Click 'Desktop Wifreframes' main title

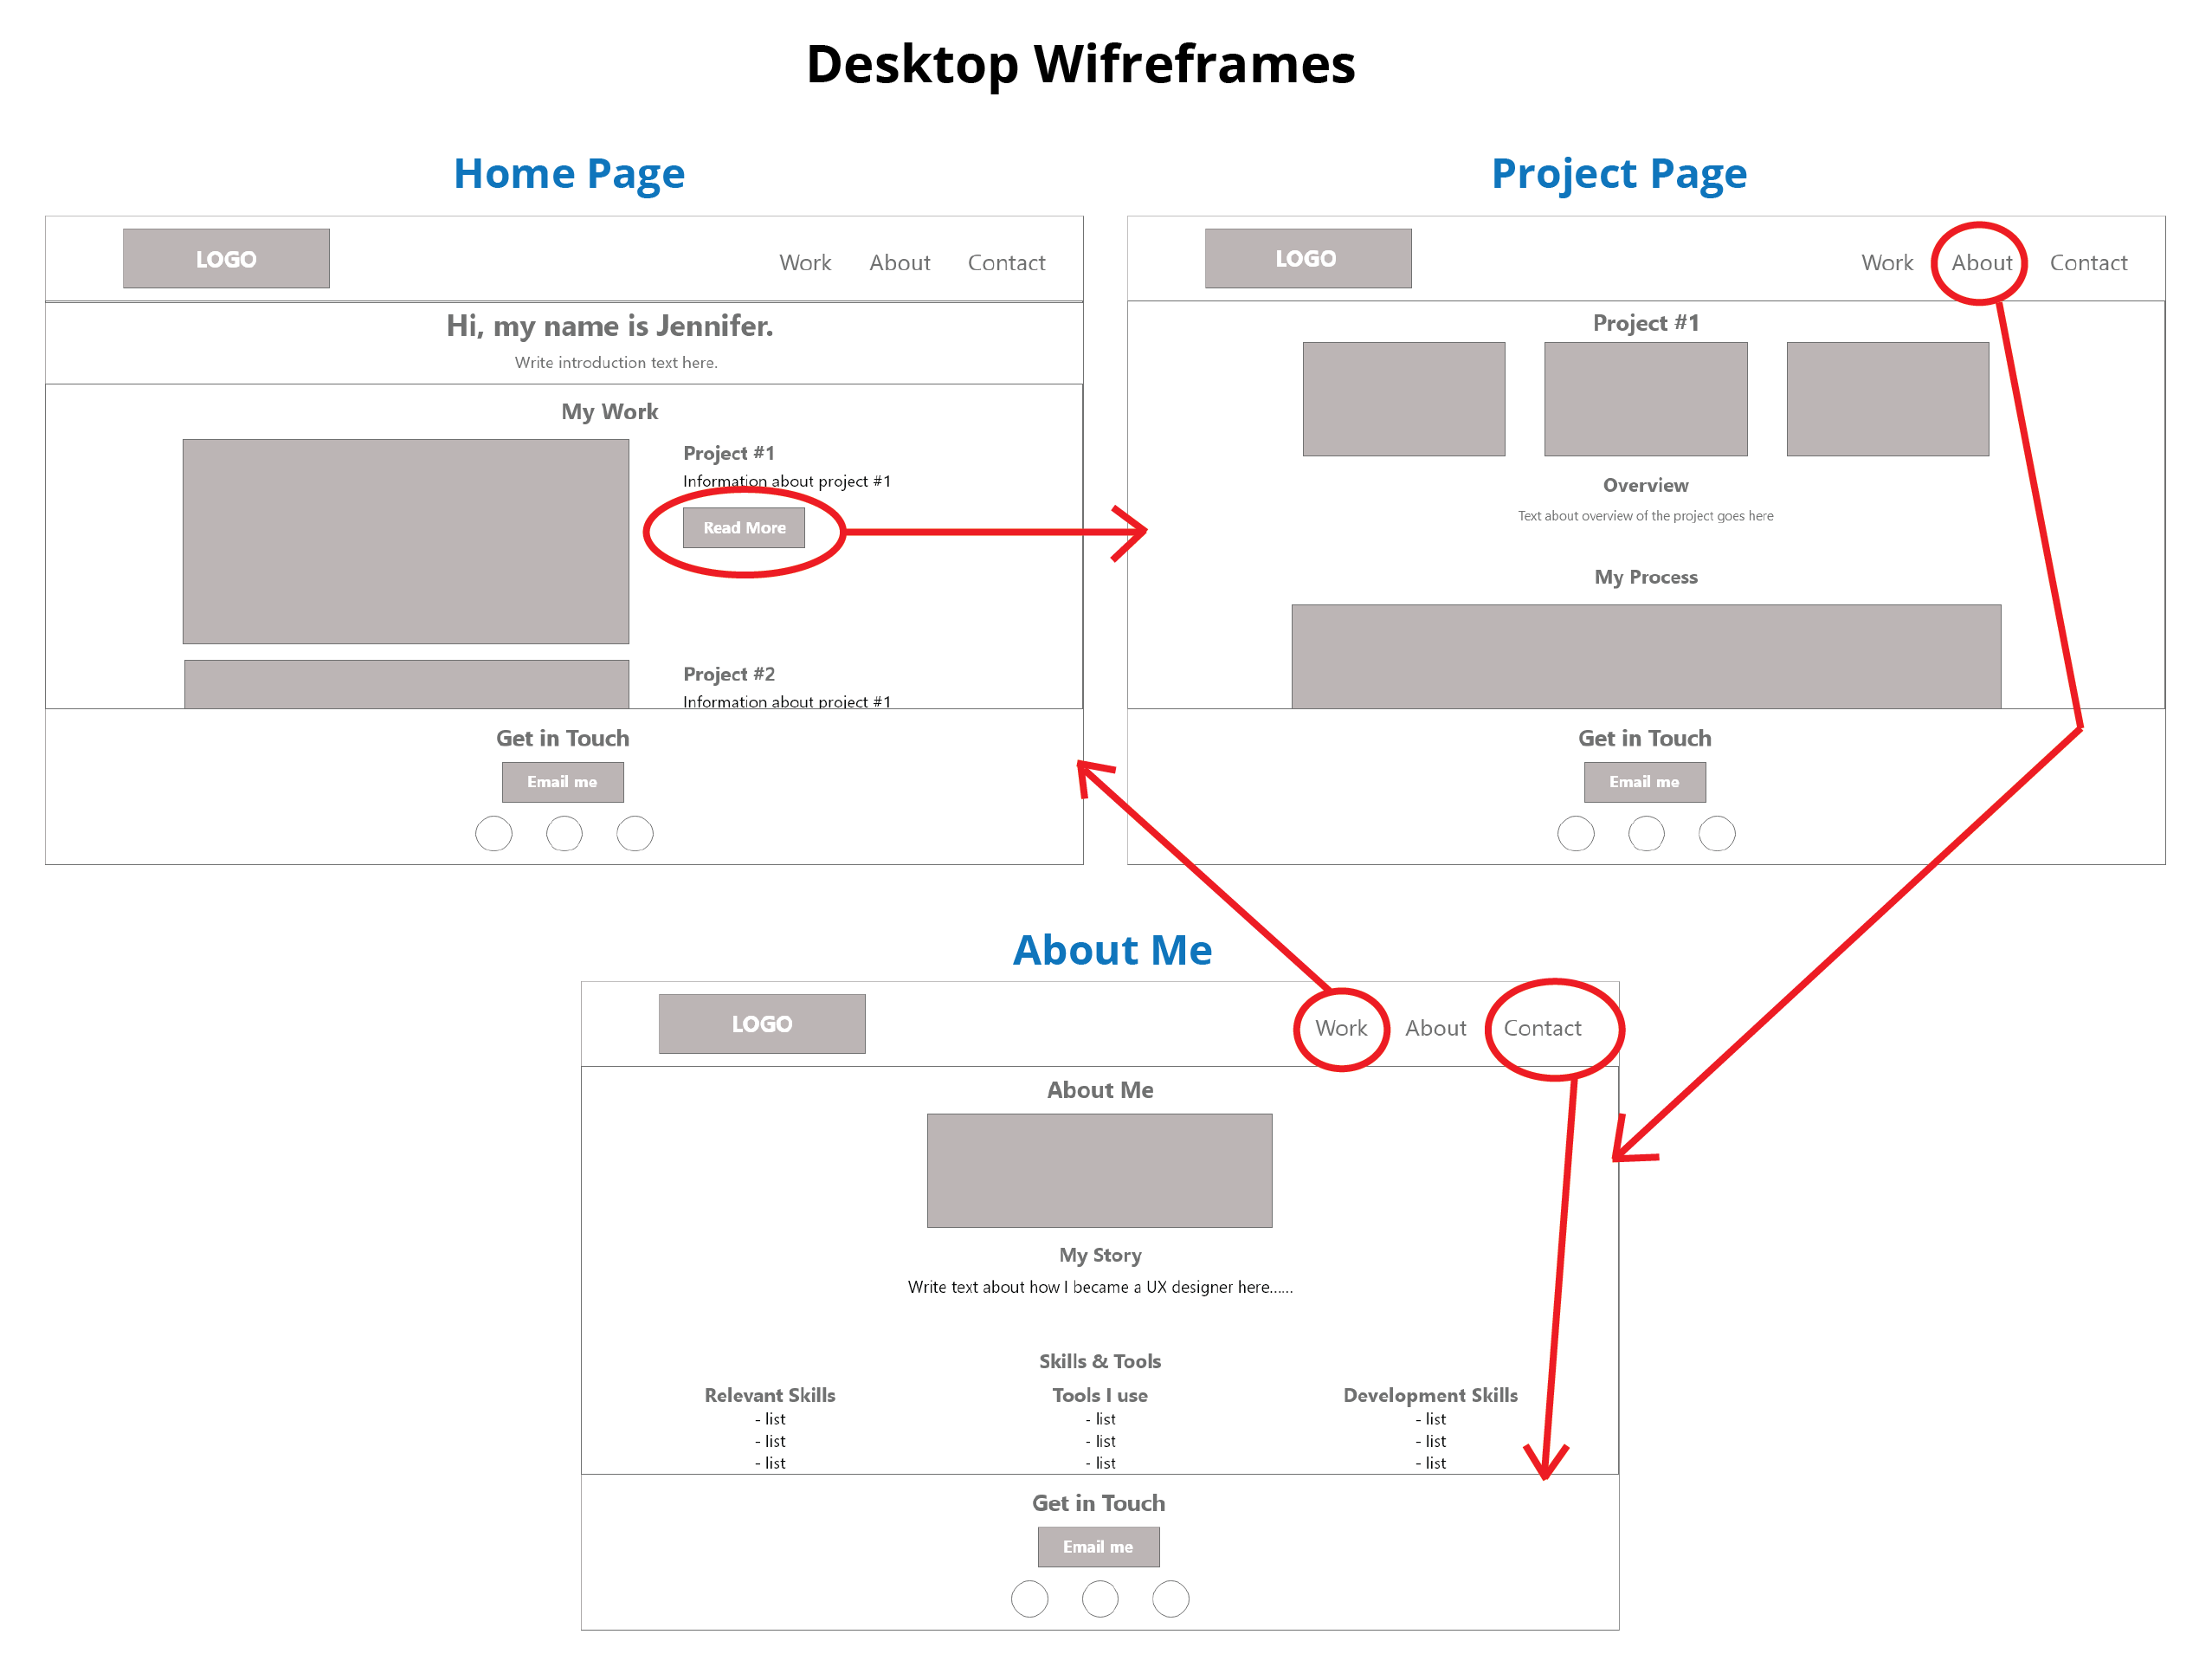pyautogui.click(x=1081, y=65)
